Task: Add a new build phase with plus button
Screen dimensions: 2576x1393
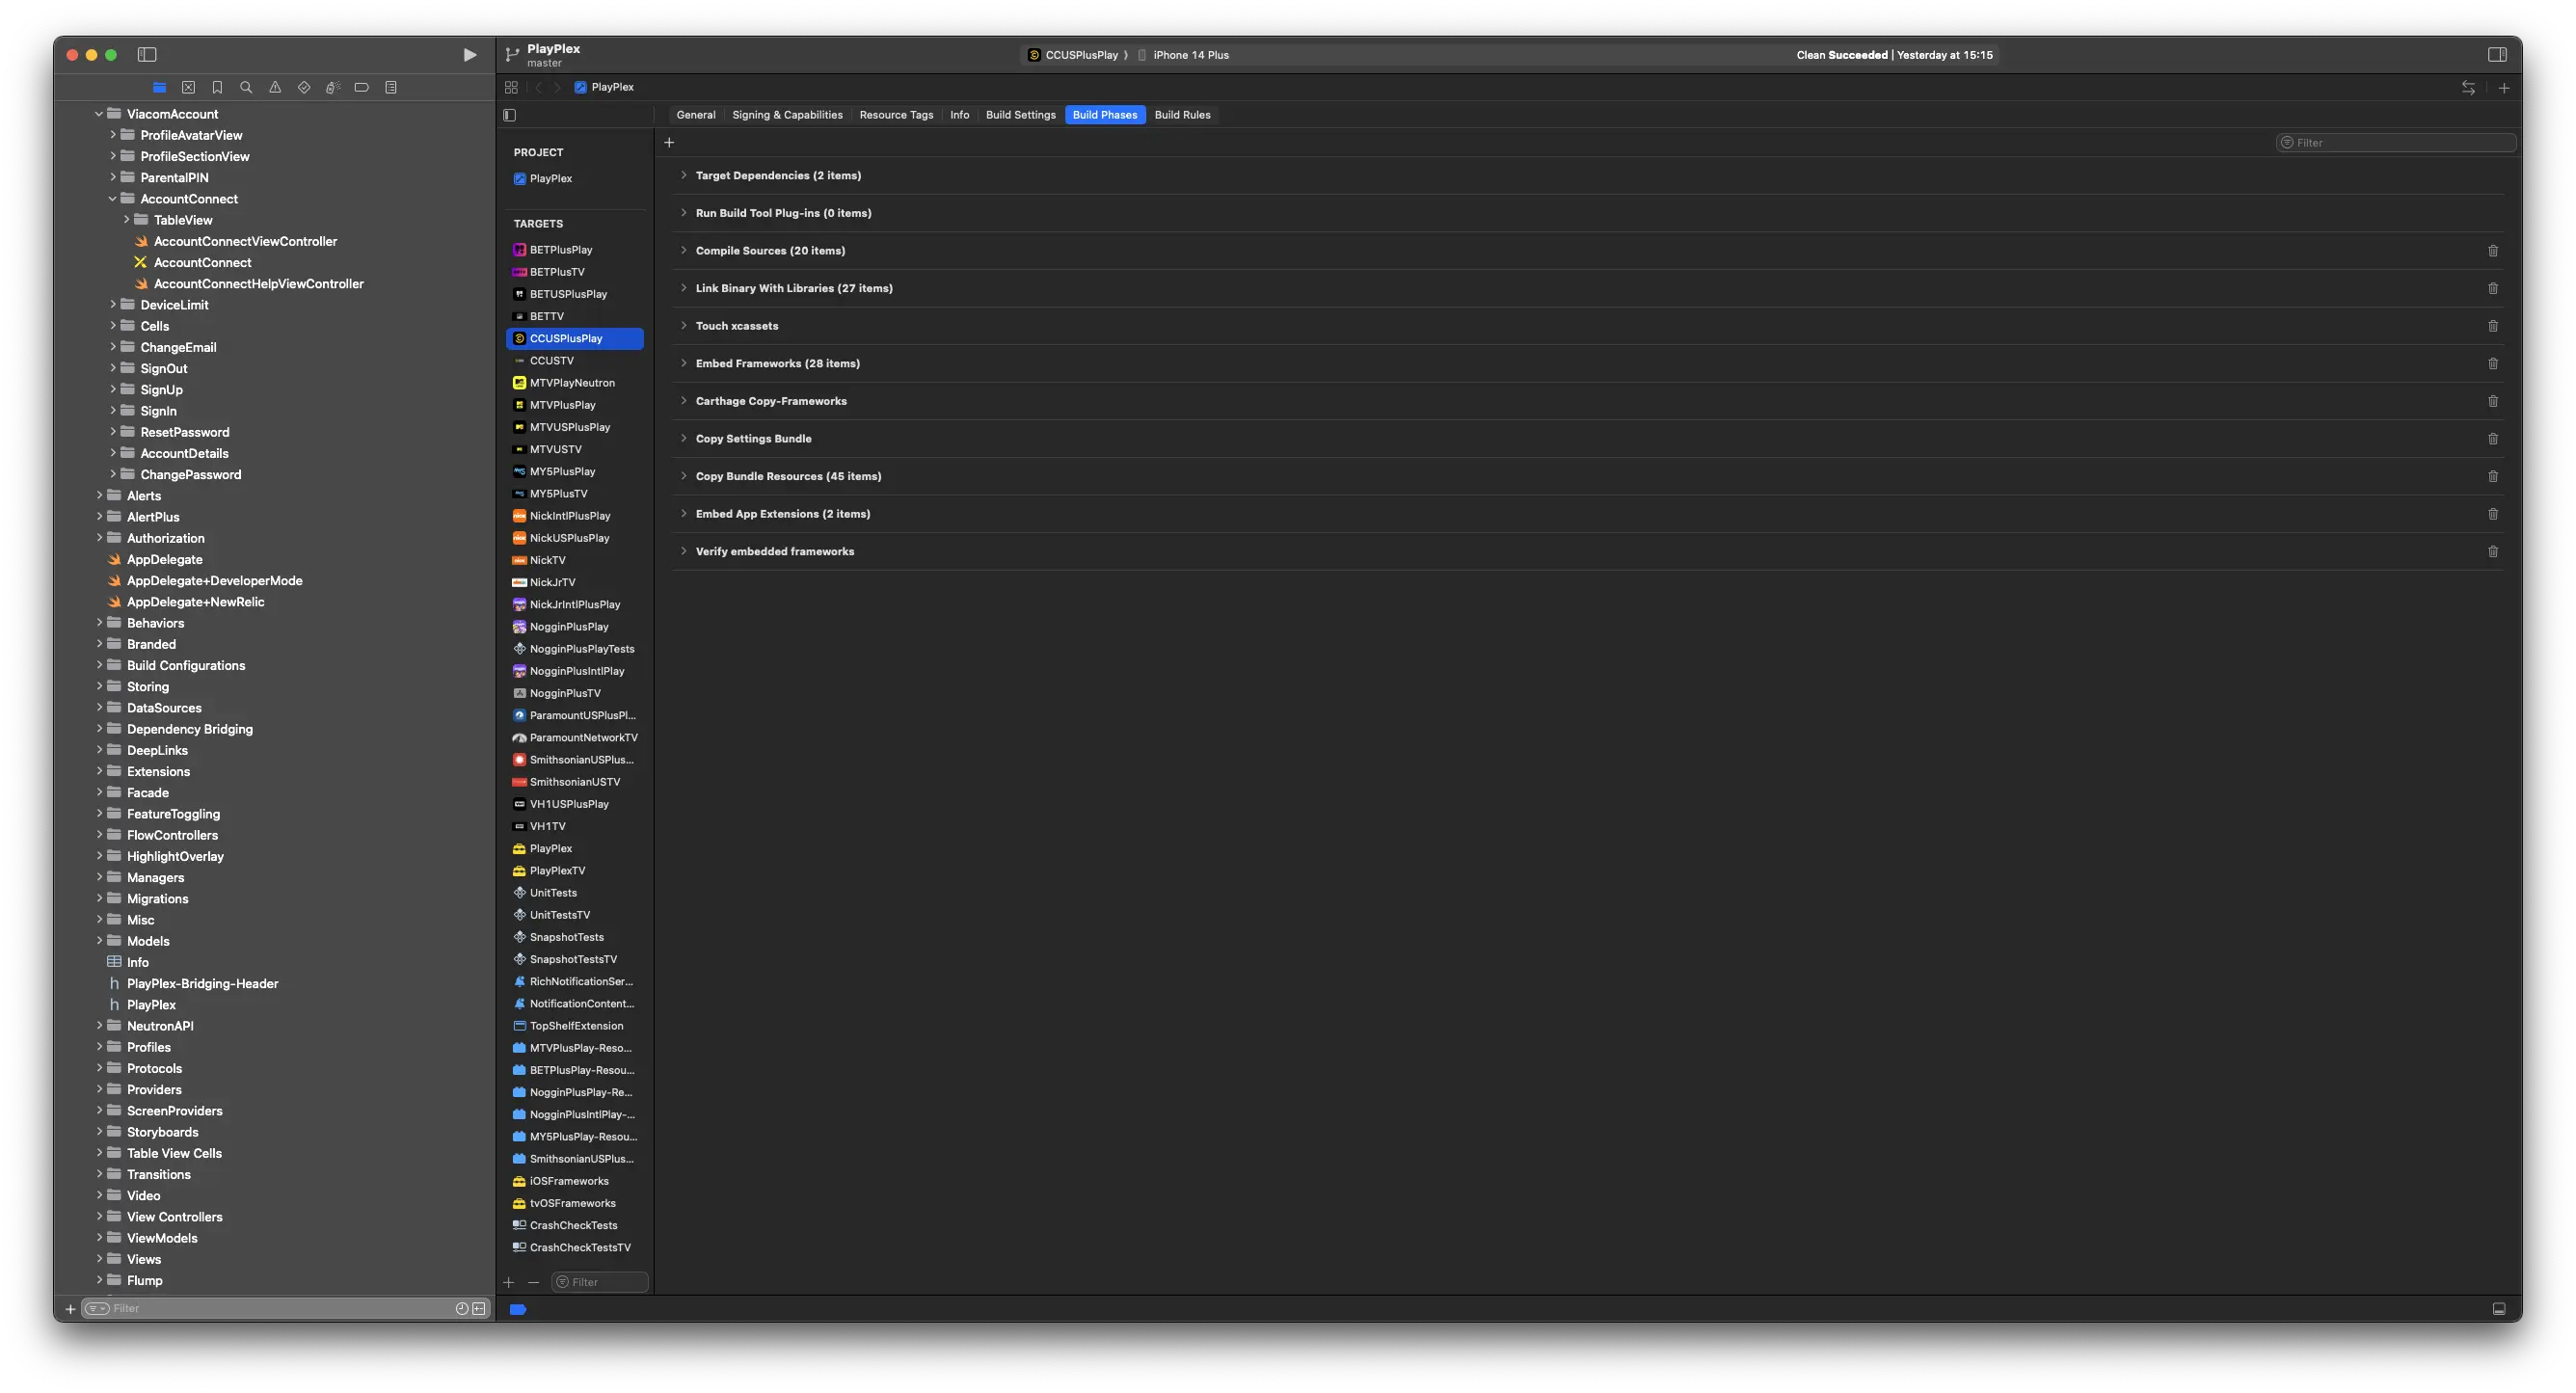Action: (669, 142)
